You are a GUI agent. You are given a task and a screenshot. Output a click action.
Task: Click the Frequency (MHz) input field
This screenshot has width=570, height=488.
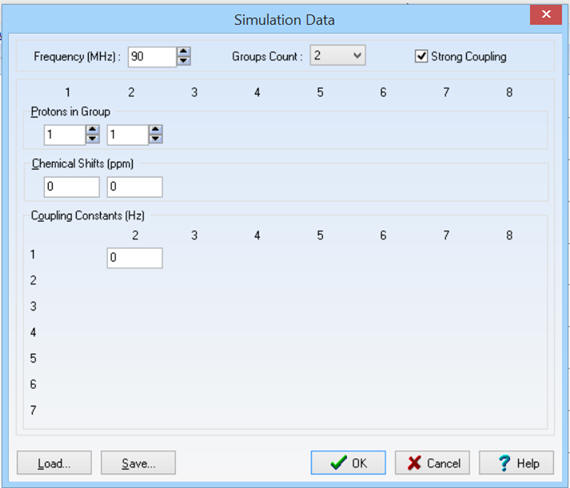tap(152, 57)
